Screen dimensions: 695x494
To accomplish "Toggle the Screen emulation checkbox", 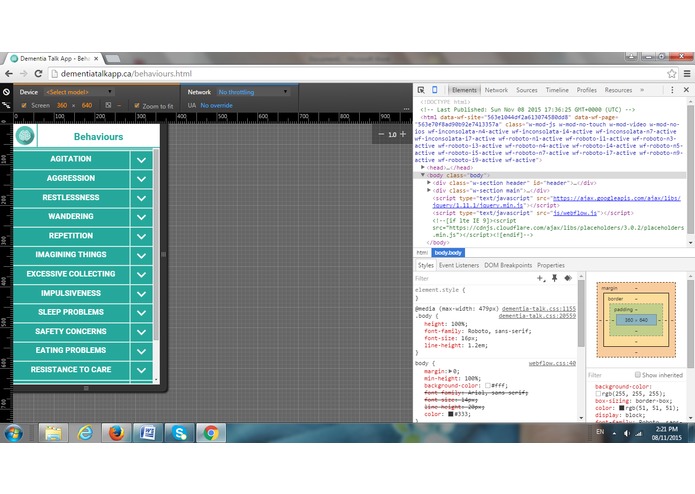I will pos(24,105).
